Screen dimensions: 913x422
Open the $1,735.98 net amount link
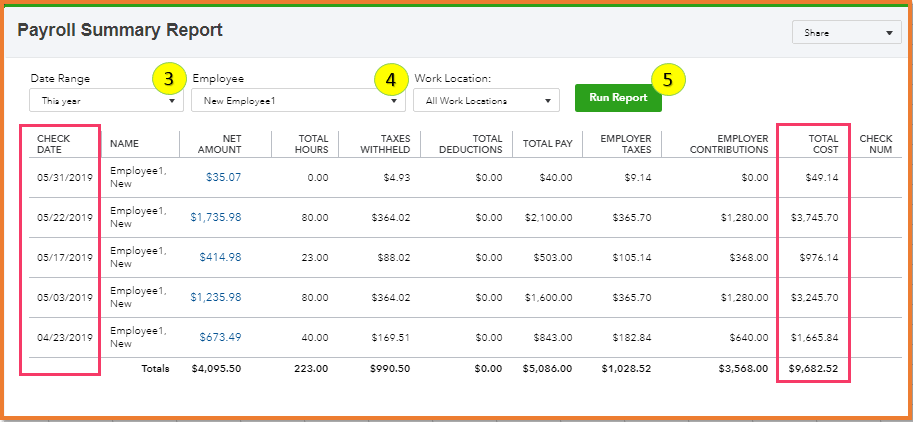tap(215, 217)
